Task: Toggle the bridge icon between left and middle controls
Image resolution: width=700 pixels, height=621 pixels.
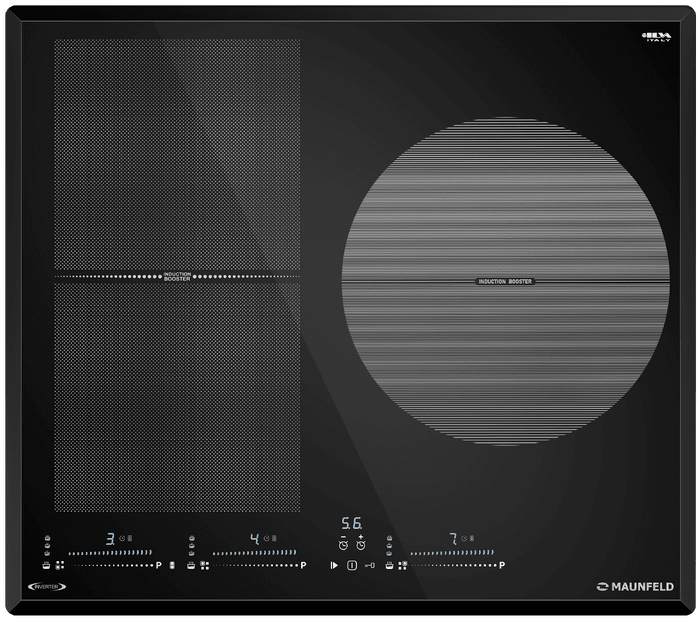Action: point(173,566)
